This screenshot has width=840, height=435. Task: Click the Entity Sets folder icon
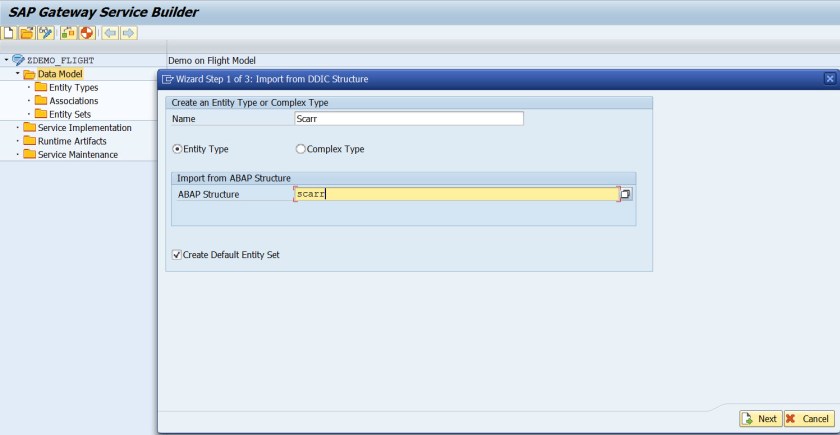click(x=41, y=114)
